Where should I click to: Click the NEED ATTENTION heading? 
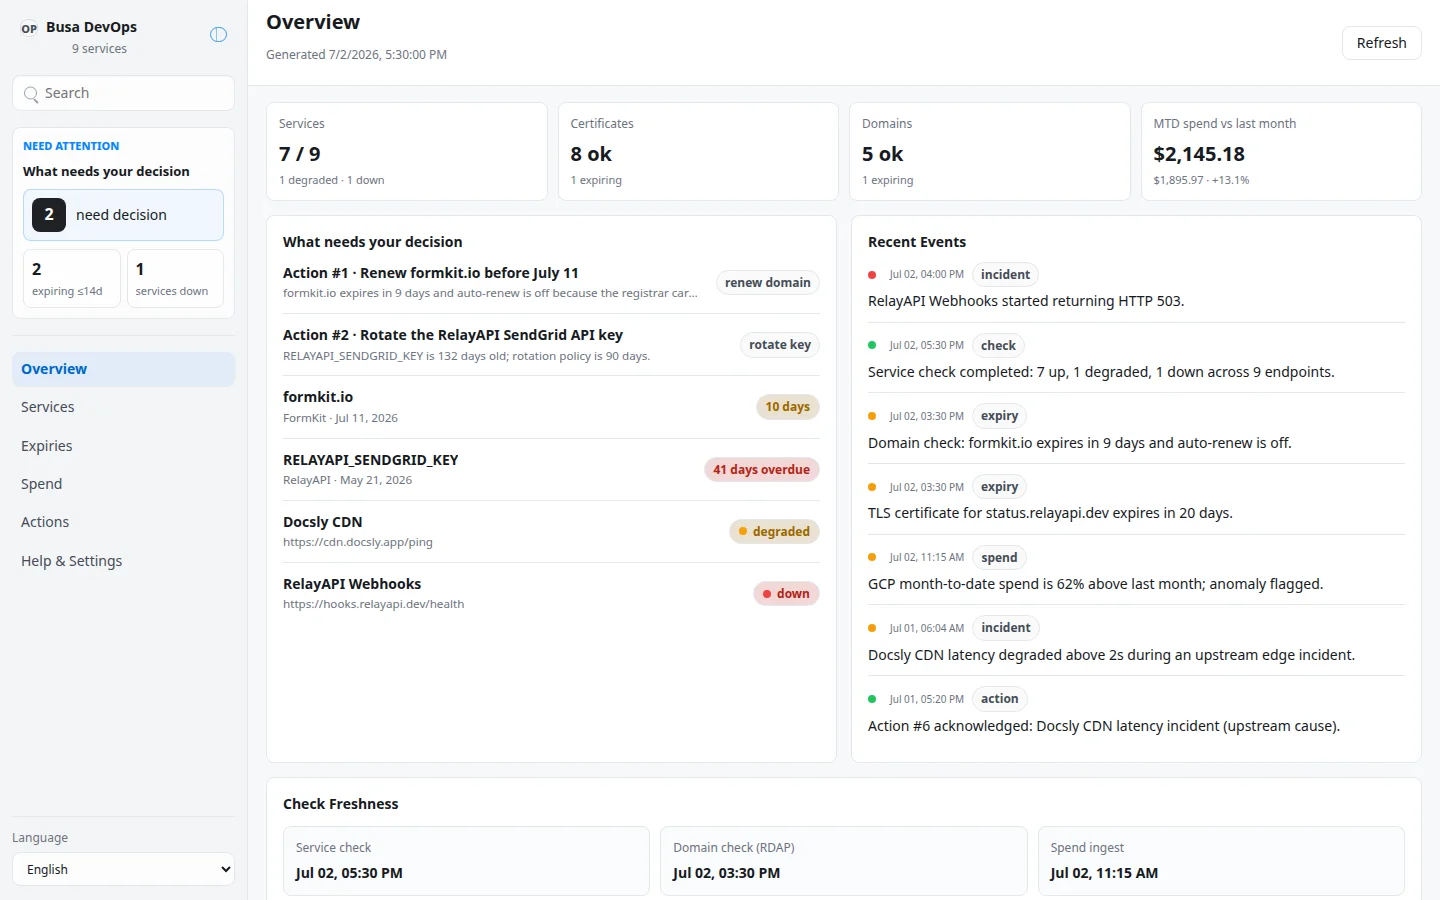pos(71,146)
